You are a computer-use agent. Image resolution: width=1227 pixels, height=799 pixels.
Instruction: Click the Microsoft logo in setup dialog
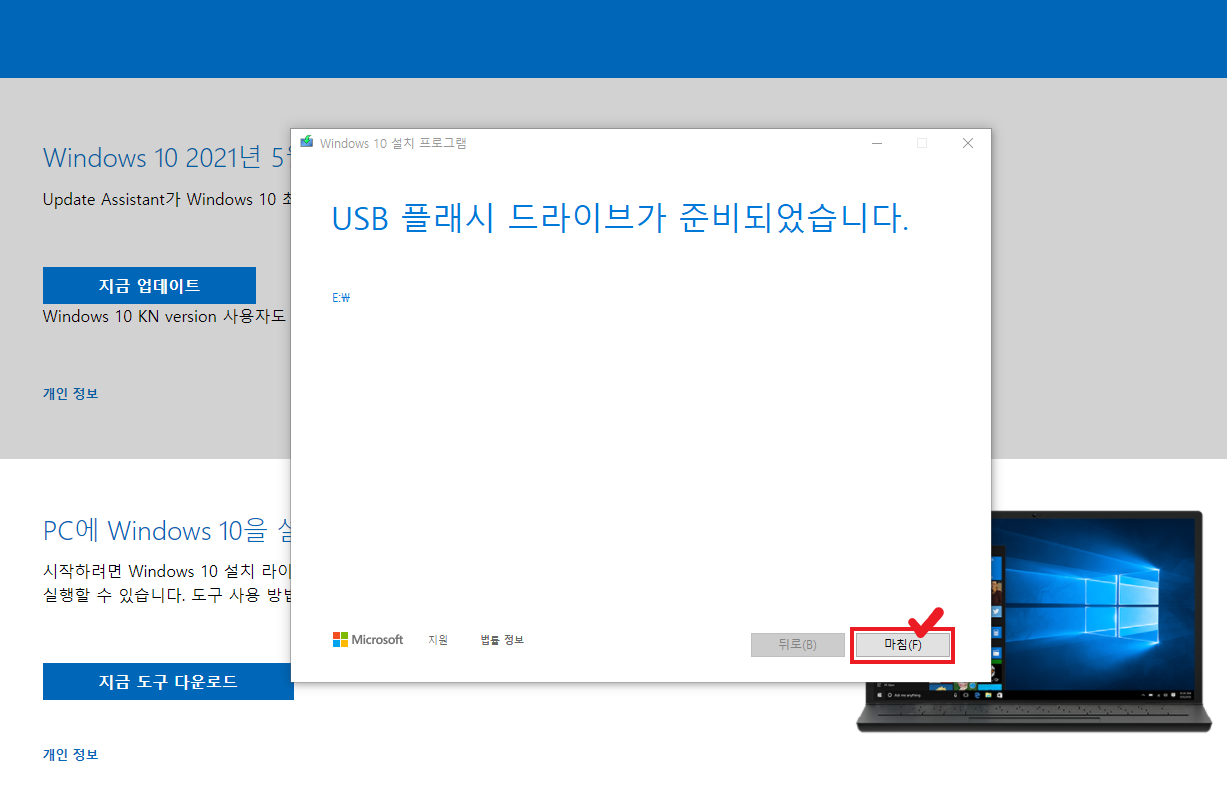[368, 640]
